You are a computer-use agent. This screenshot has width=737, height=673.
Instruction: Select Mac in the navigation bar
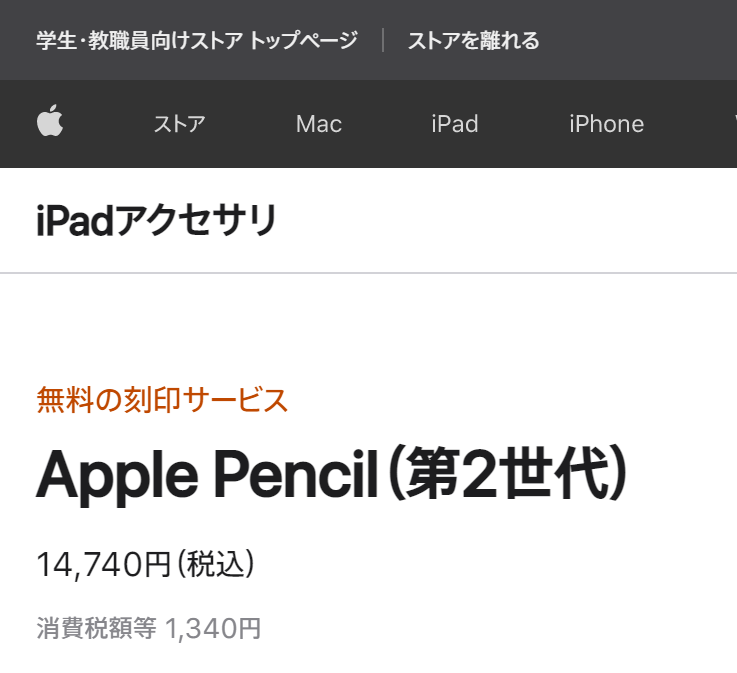319,124
